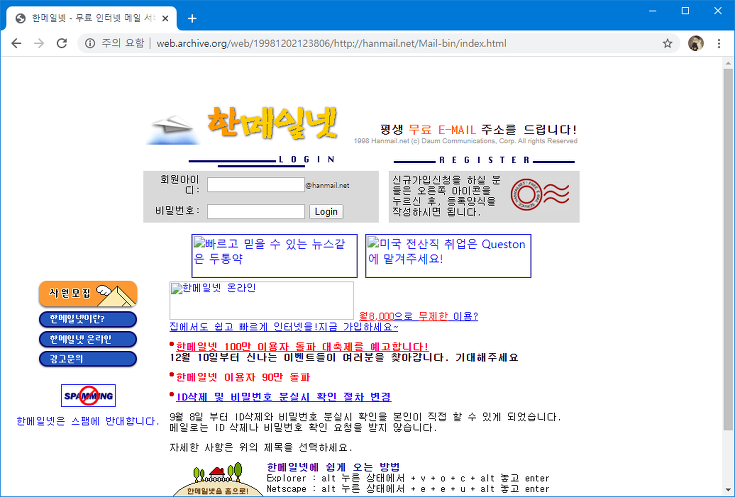Viewport: 735px width, 497px height.
Task: Click the 한메일넷에 쉽게 오는 방법 heading
Action: (333, 467)
